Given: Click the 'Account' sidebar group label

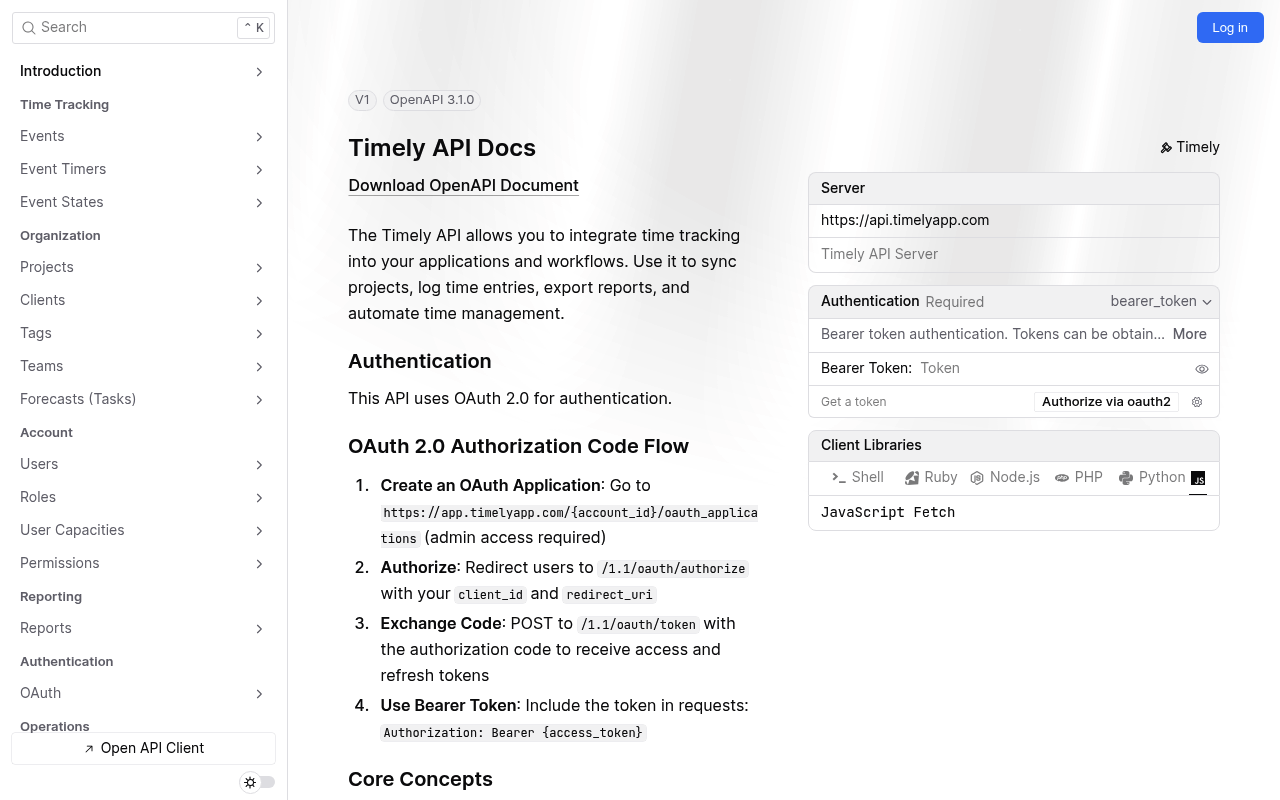Looking at the screenshot, I should pos(46,433).
